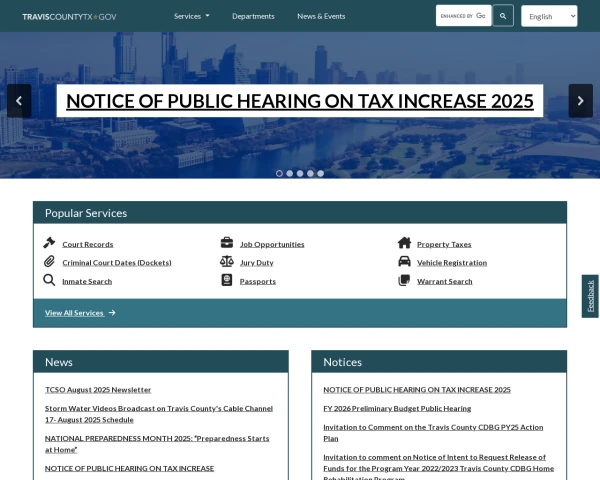This screenshot has height=480, width=600.
Task: Click the briefcase icon beside Job Opportunities
Action: coord(227,243)
